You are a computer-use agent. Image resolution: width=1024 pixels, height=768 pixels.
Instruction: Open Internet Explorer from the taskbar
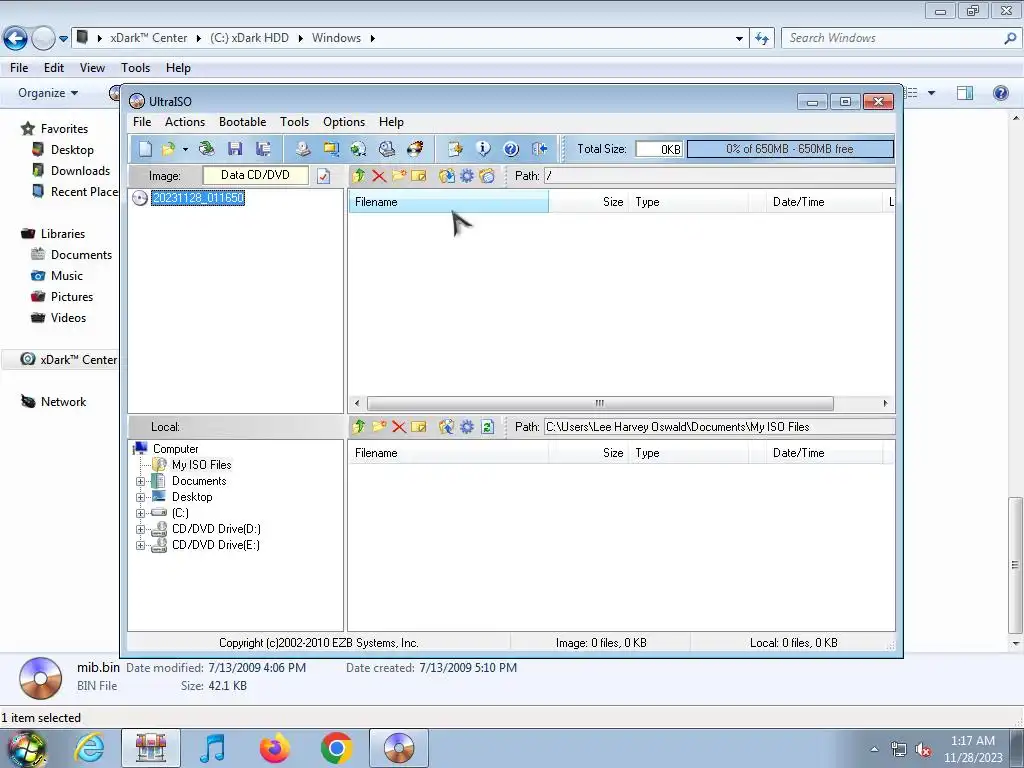point(89,748)
